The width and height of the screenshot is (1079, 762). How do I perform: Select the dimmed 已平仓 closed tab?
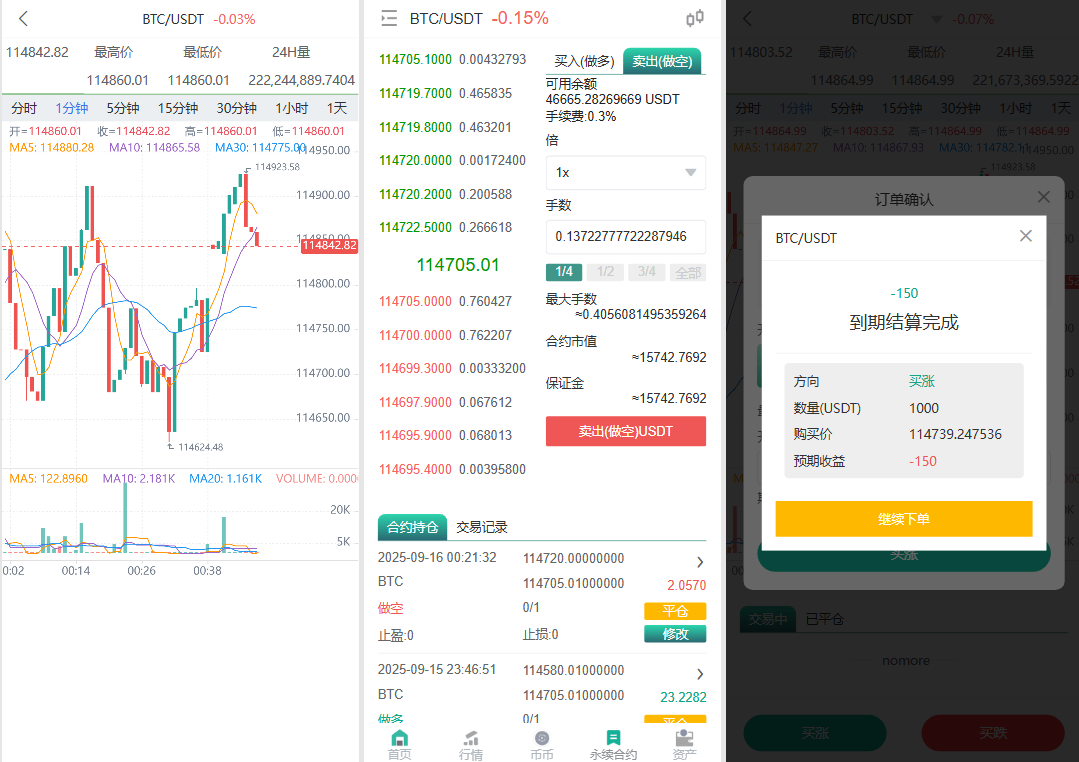[824, 620]
